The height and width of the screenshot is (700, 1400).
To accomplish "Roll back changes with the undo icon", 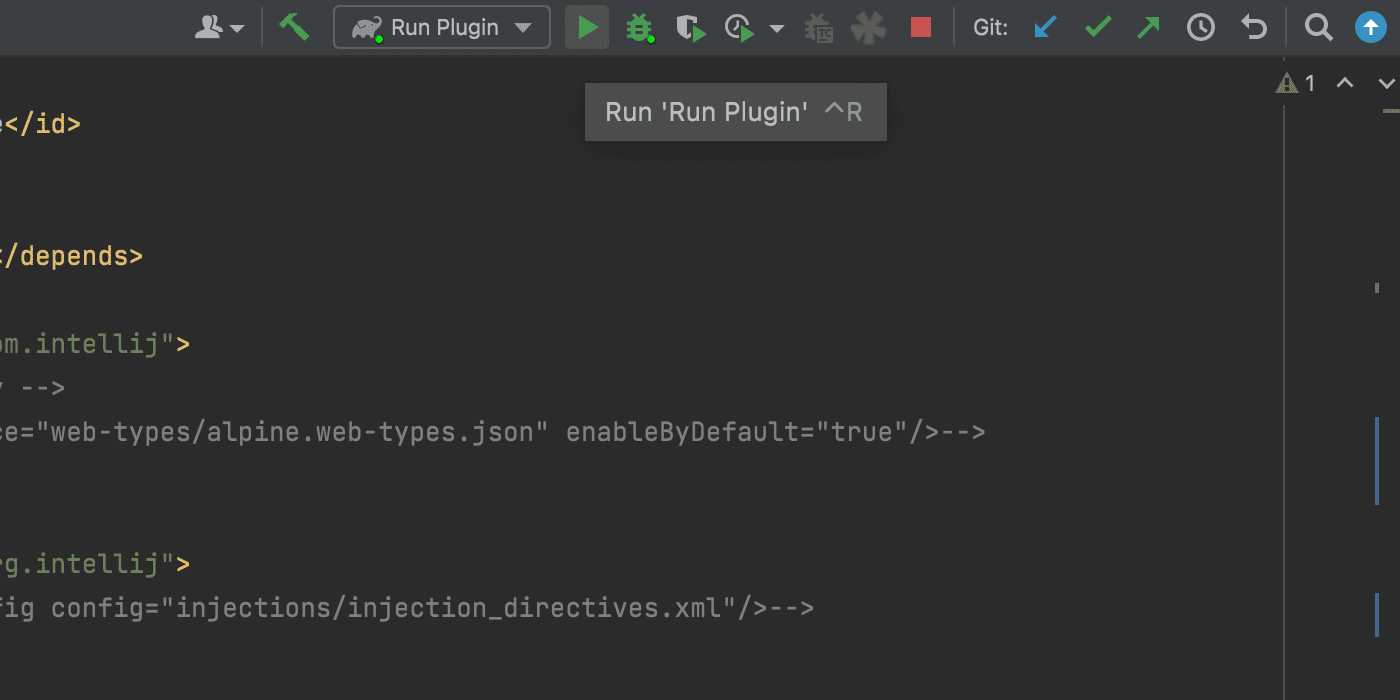I will click(1253, 27).
